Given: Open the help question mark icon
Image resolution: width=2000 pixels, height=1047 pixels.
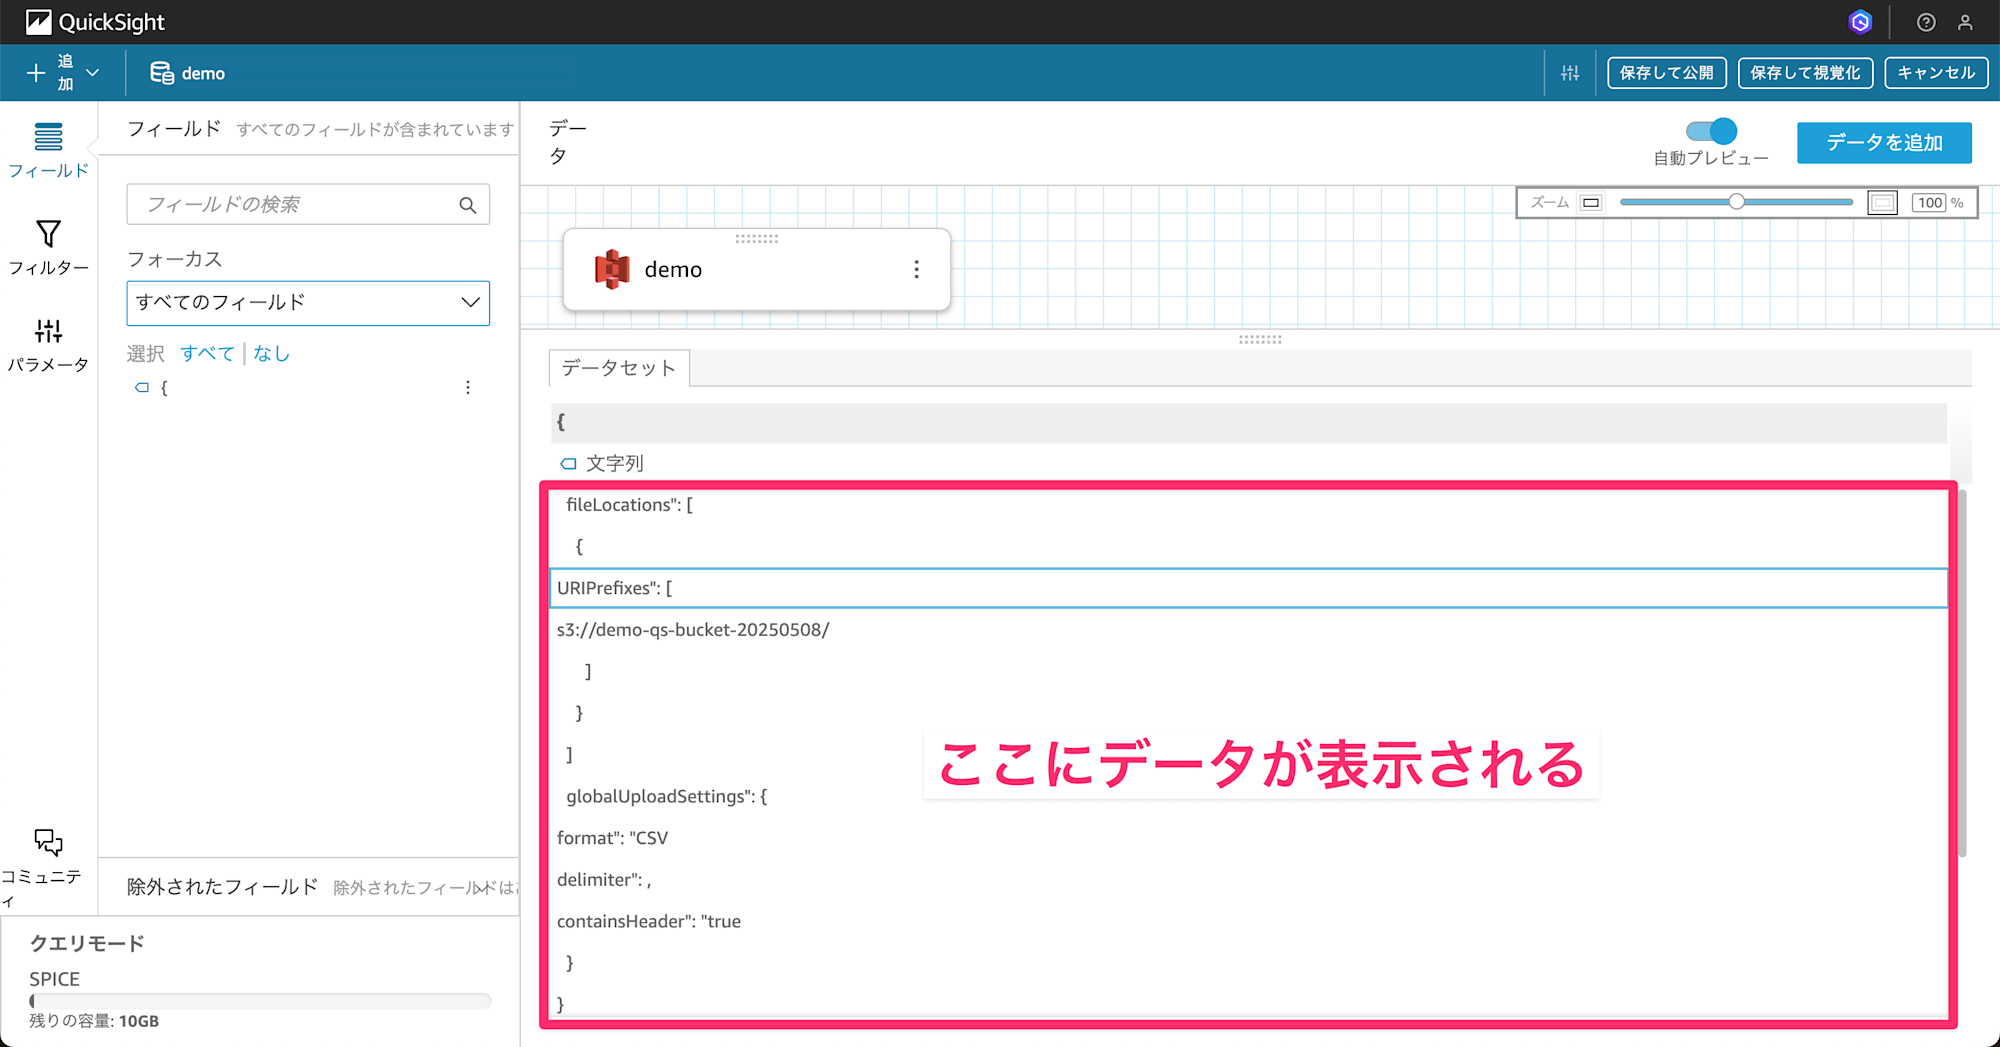Looking at the screenshot, I should click(1926, 22).
